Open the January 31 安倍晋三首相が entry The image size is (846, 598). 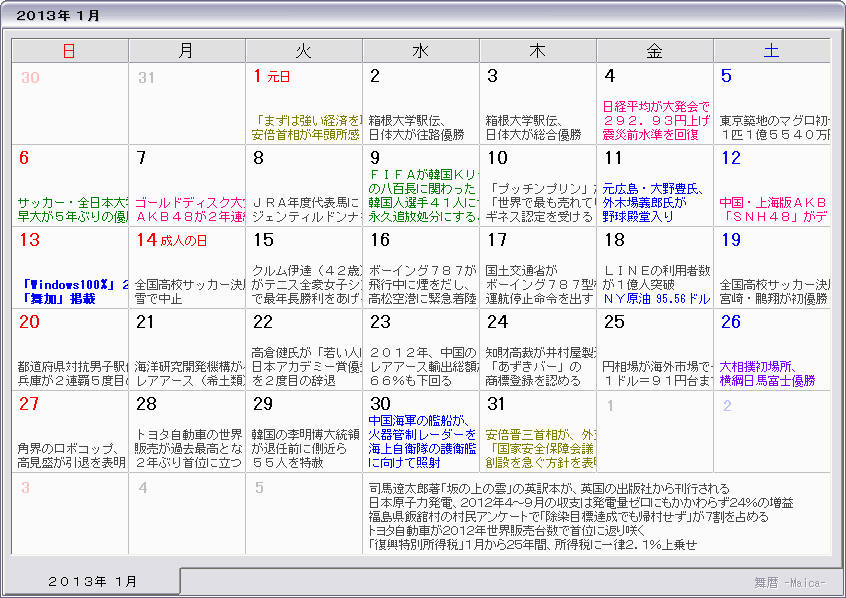coord(541,449)
